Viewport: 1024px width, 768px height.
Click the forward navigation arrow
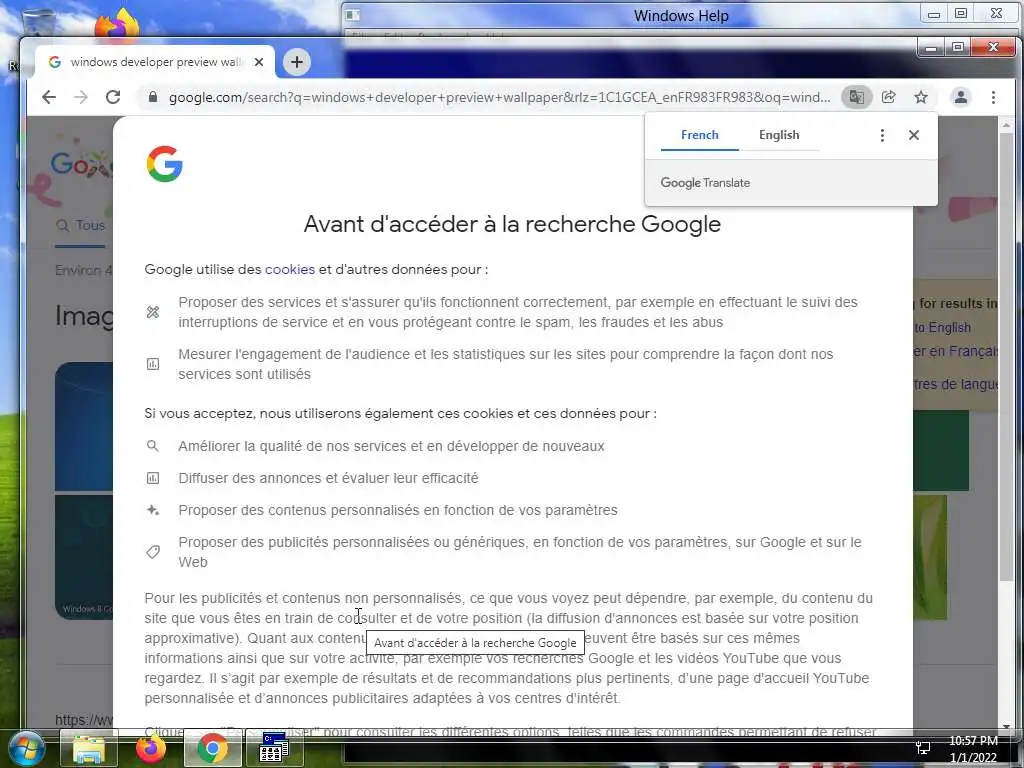(81, 97)
